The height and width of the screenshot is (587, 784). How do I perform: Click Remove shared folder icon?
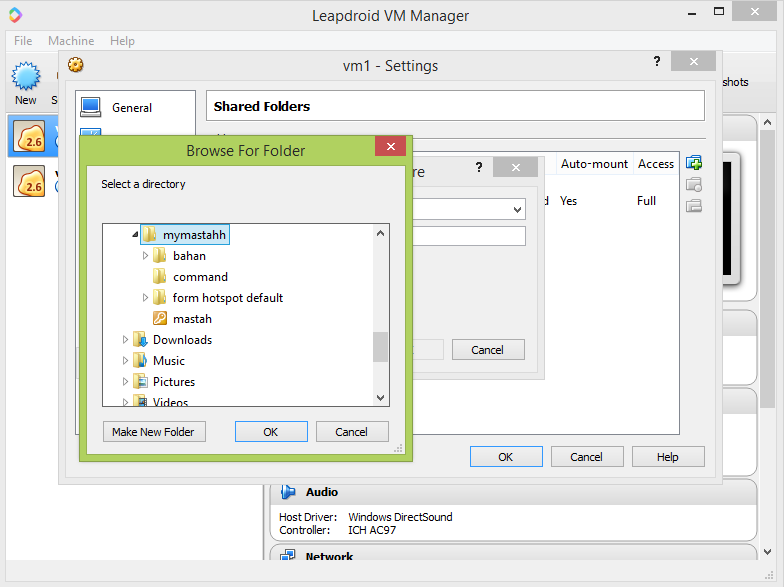(x=694, y=206)
